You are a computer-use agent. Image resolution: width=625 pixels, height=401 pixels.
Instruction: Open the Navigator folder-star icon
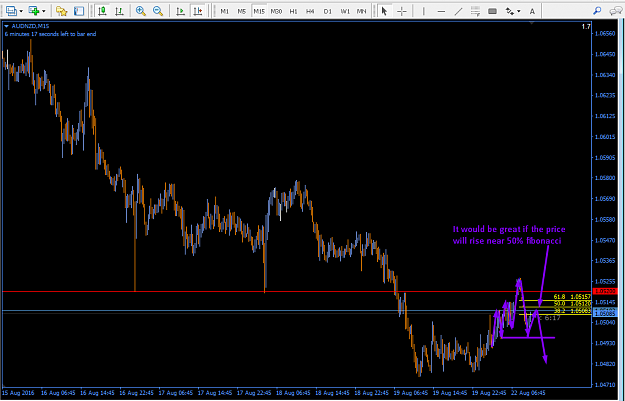coord(61,11)
